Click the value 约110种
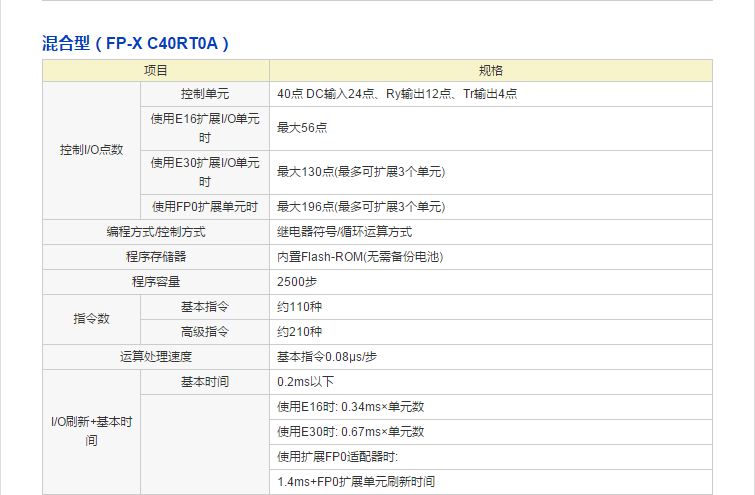 point(299,307)
